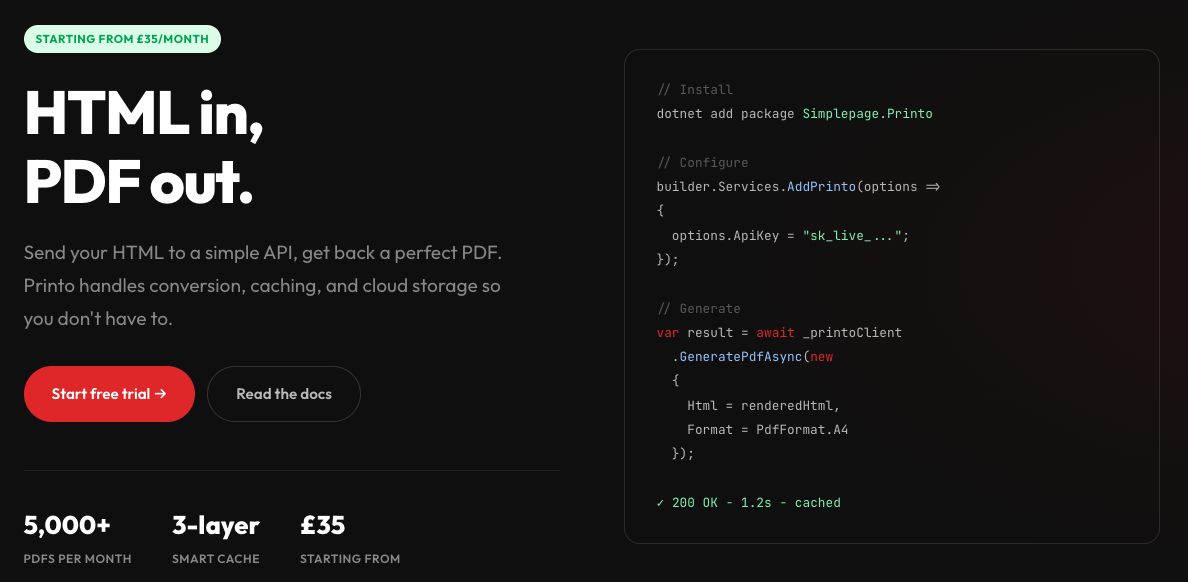Screen dimensions: 1188x582
Task: Select the HTML in, PDF out. headline
Action: (144, 149)
